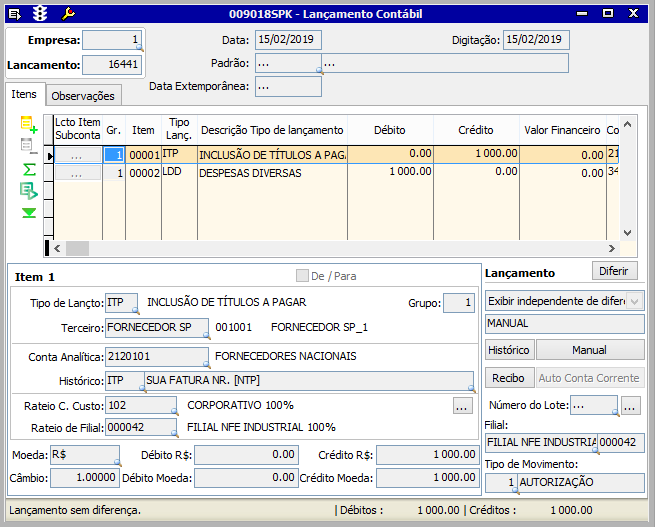Click the Histórico button
The width and height of the screenshot is (655, 527).
point(509,350)
